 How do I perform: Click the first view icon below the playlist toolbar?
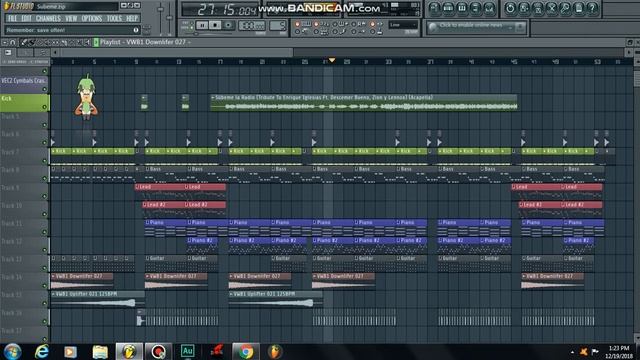8,53
